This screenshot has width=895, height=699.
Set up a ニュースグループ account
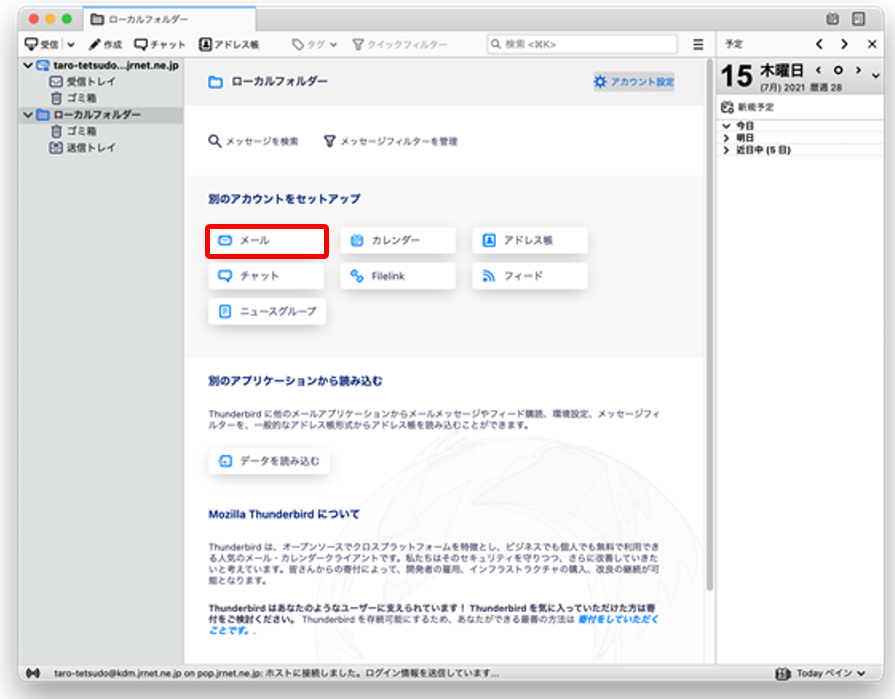point(267,312)
